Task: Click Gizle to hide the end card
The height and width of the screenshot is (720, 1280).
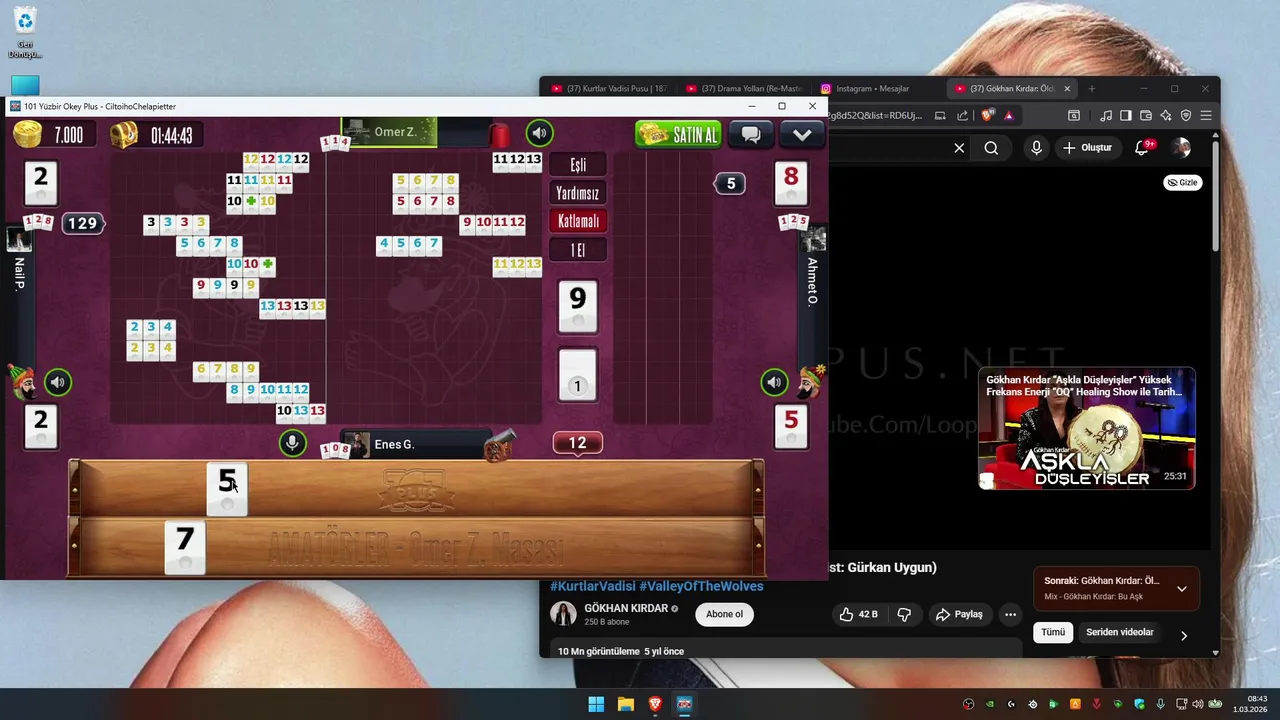Action: point(1183,183)
